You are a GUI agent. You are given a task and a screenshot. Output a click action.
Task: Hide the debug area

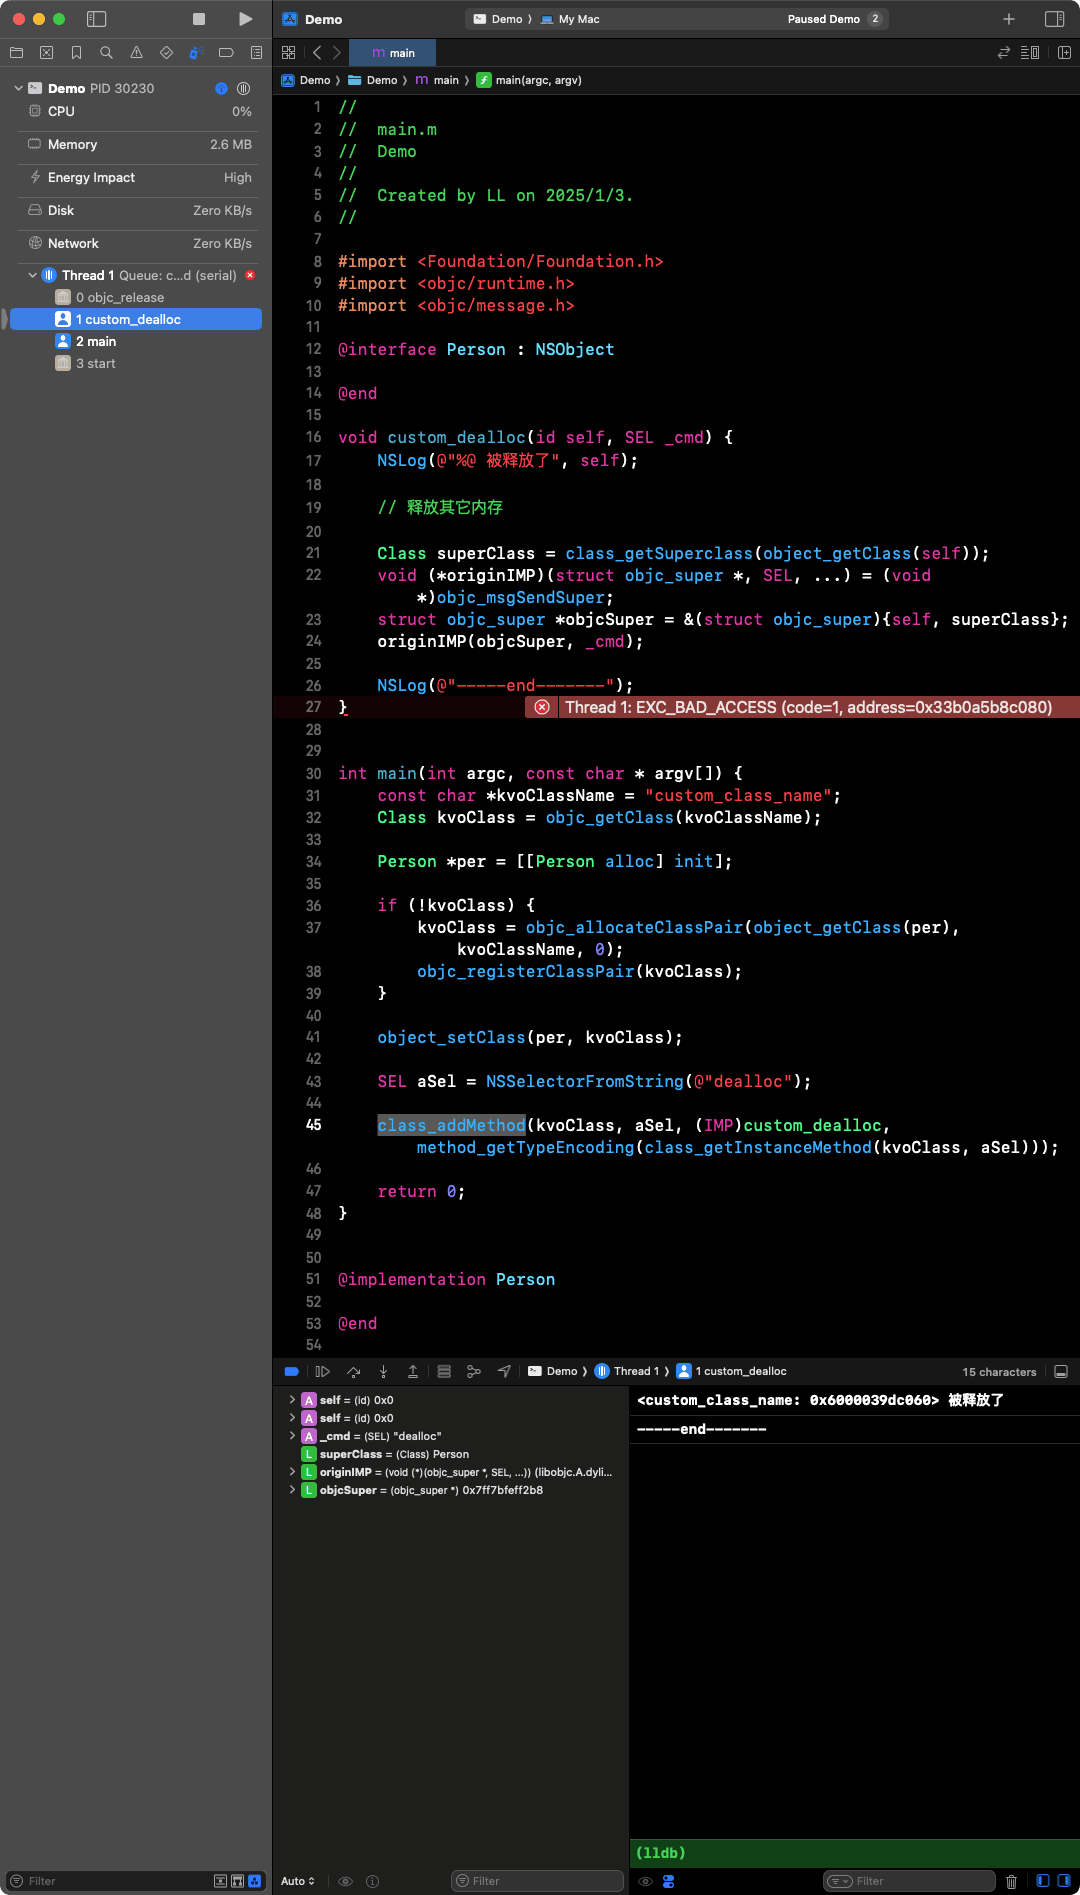click(1062, 1371)
